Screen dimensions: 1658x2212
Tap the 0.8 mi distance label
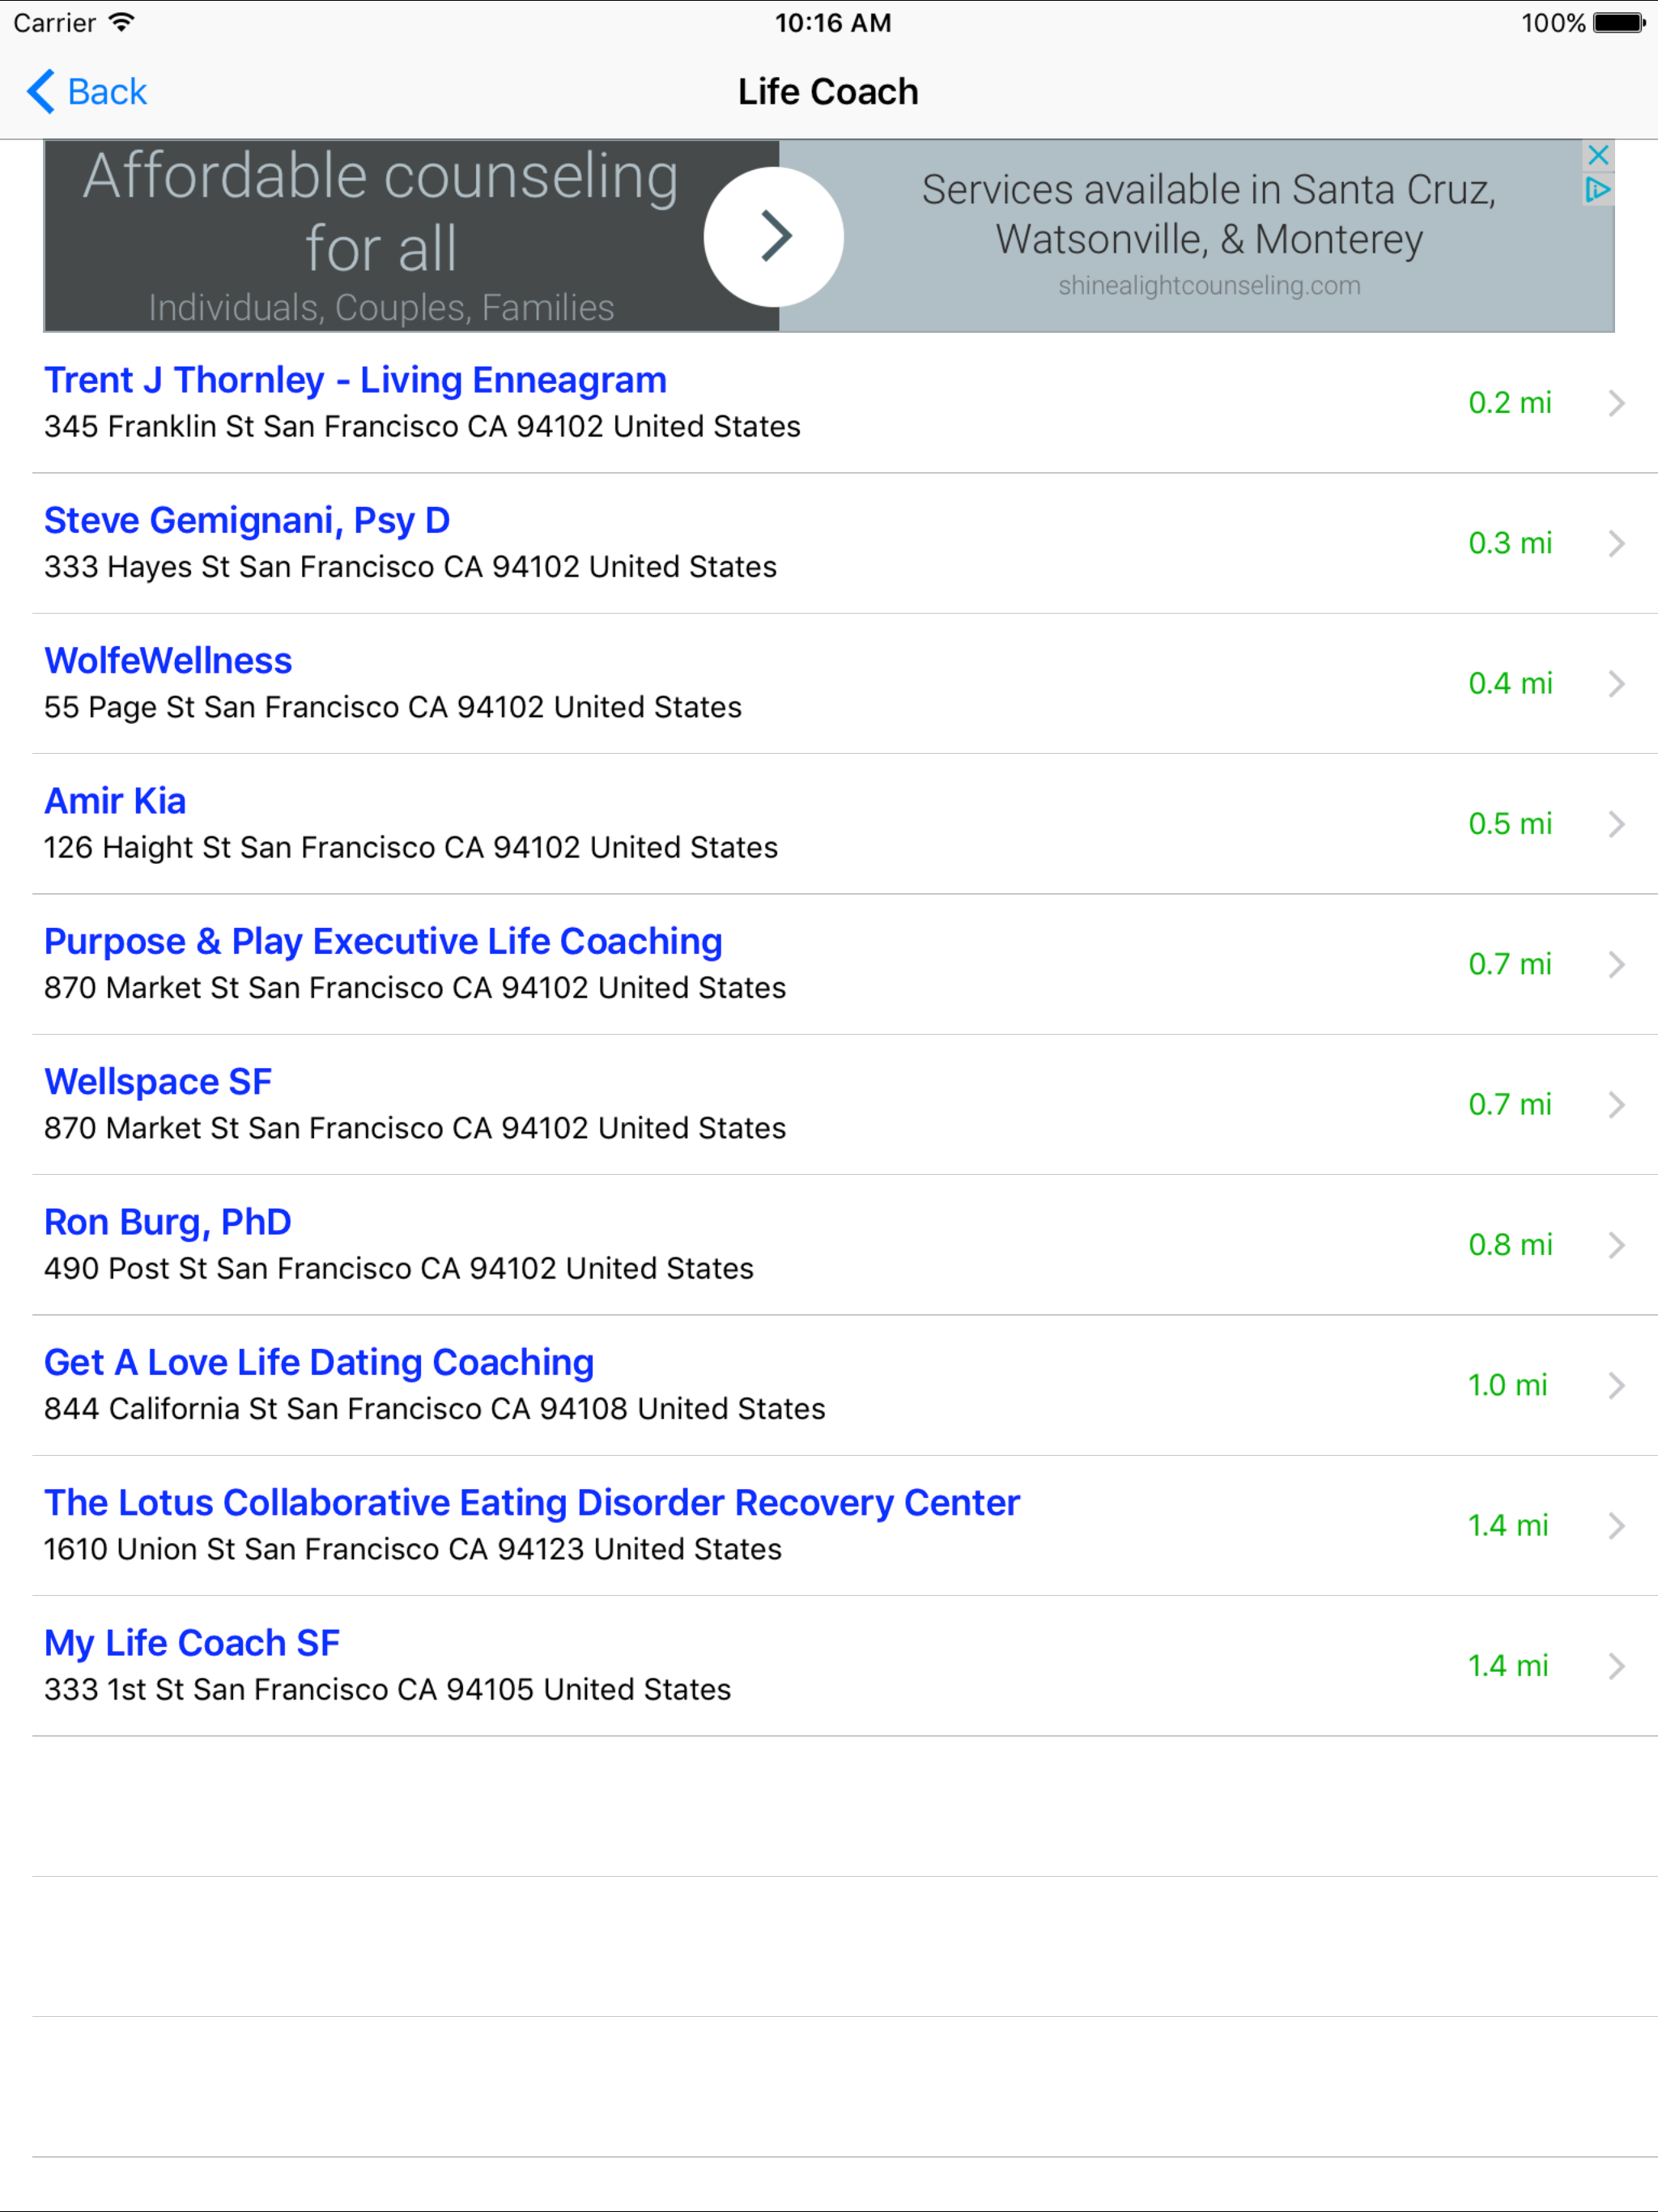(x=1510, y=1245)
